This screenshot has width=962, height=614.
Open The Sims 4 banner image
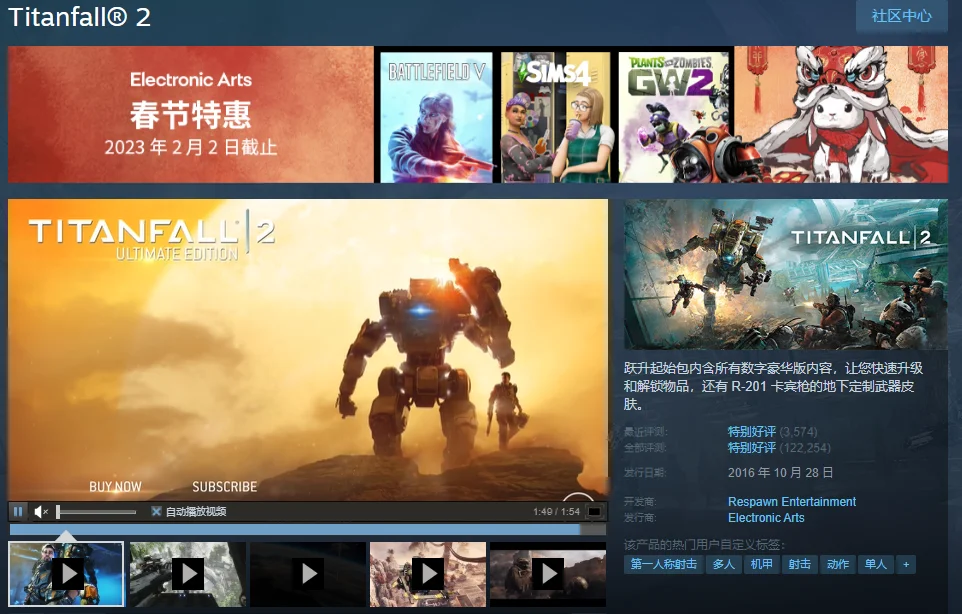click(555, 116)
